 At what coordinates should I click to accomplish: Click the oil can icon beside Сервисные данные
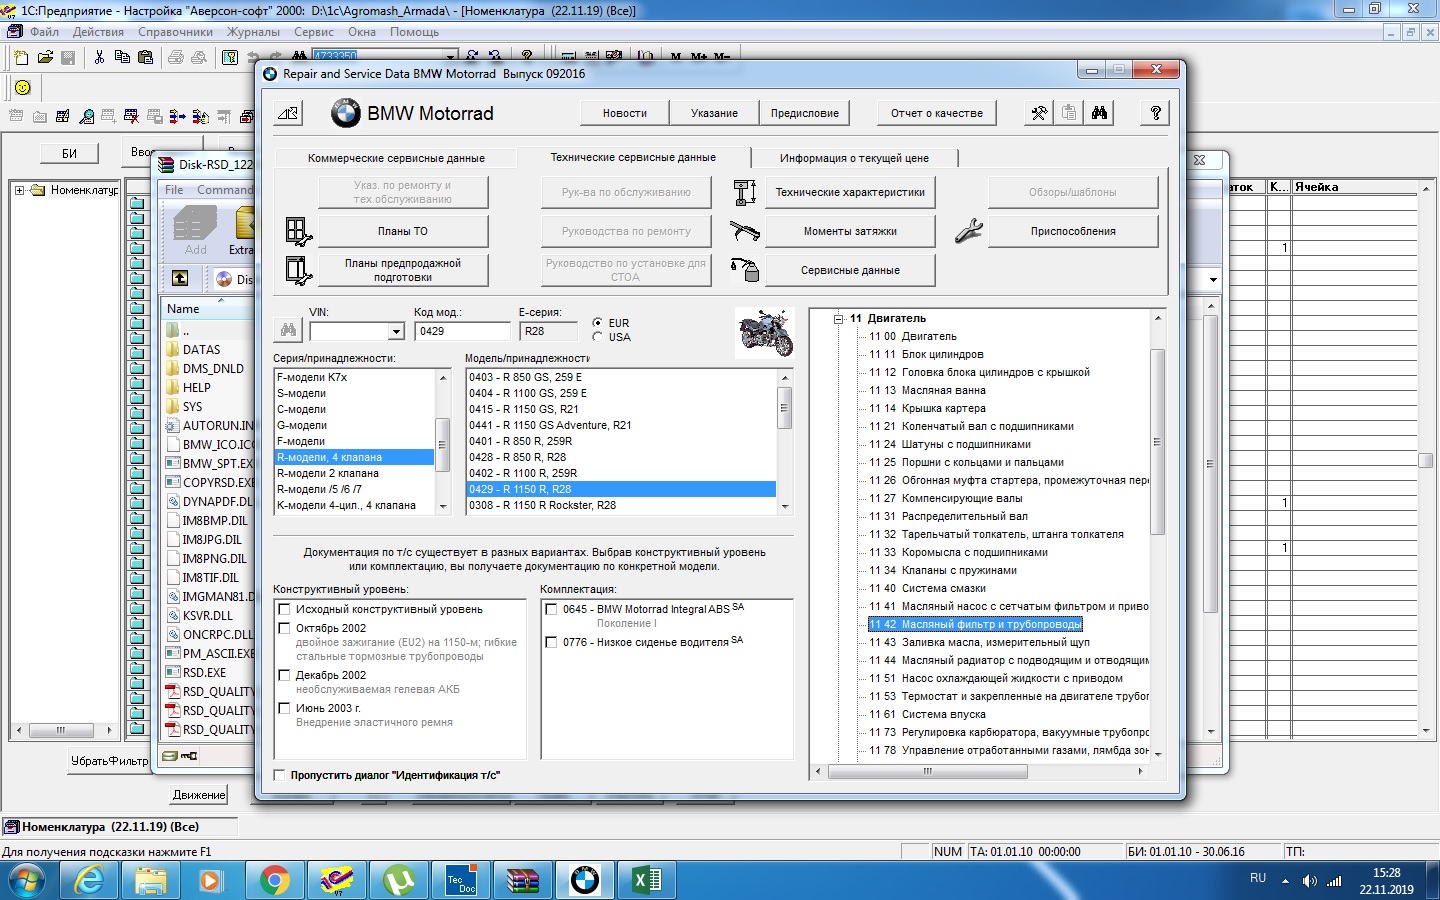(745, 270)
